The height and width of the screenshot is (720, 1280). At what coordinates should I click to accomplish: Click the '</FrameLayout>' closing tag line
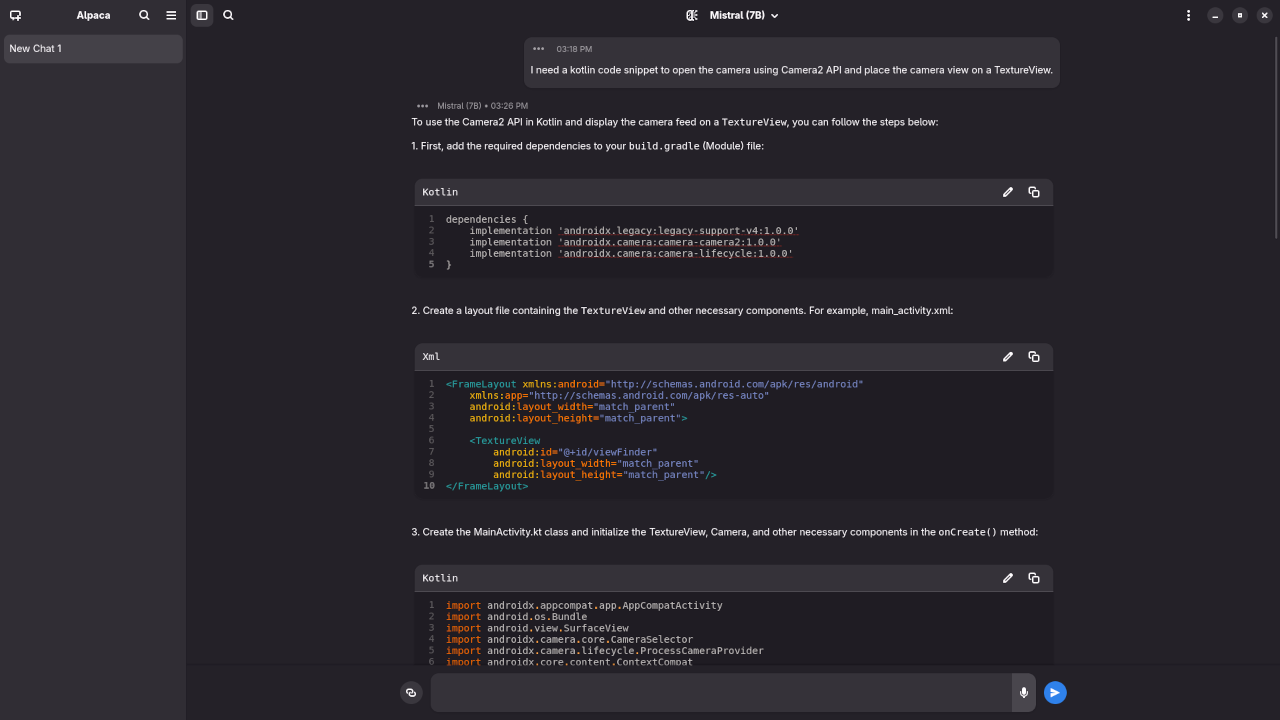click(x=487, y=486)
